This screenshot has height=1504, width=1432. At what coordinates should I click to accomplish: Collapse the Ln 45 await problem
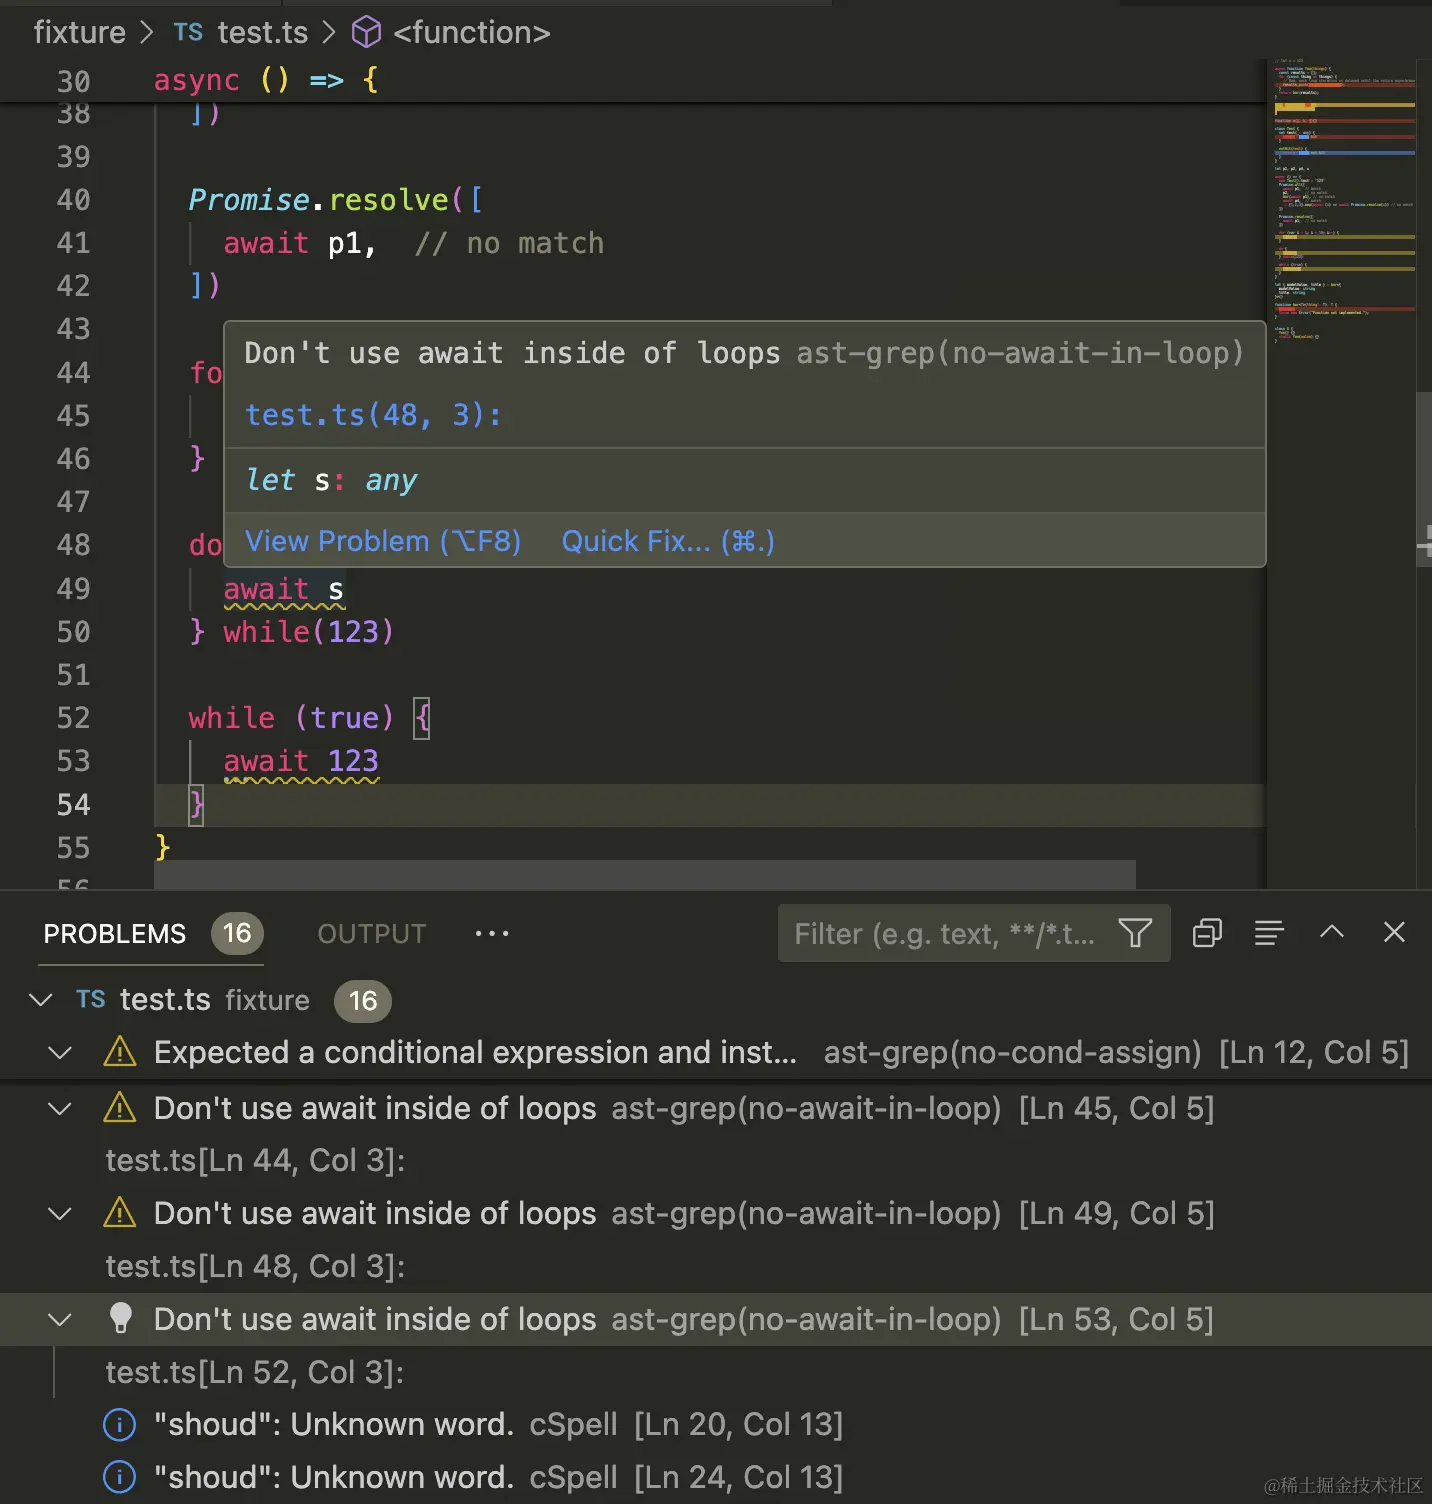click(60, 1108)
